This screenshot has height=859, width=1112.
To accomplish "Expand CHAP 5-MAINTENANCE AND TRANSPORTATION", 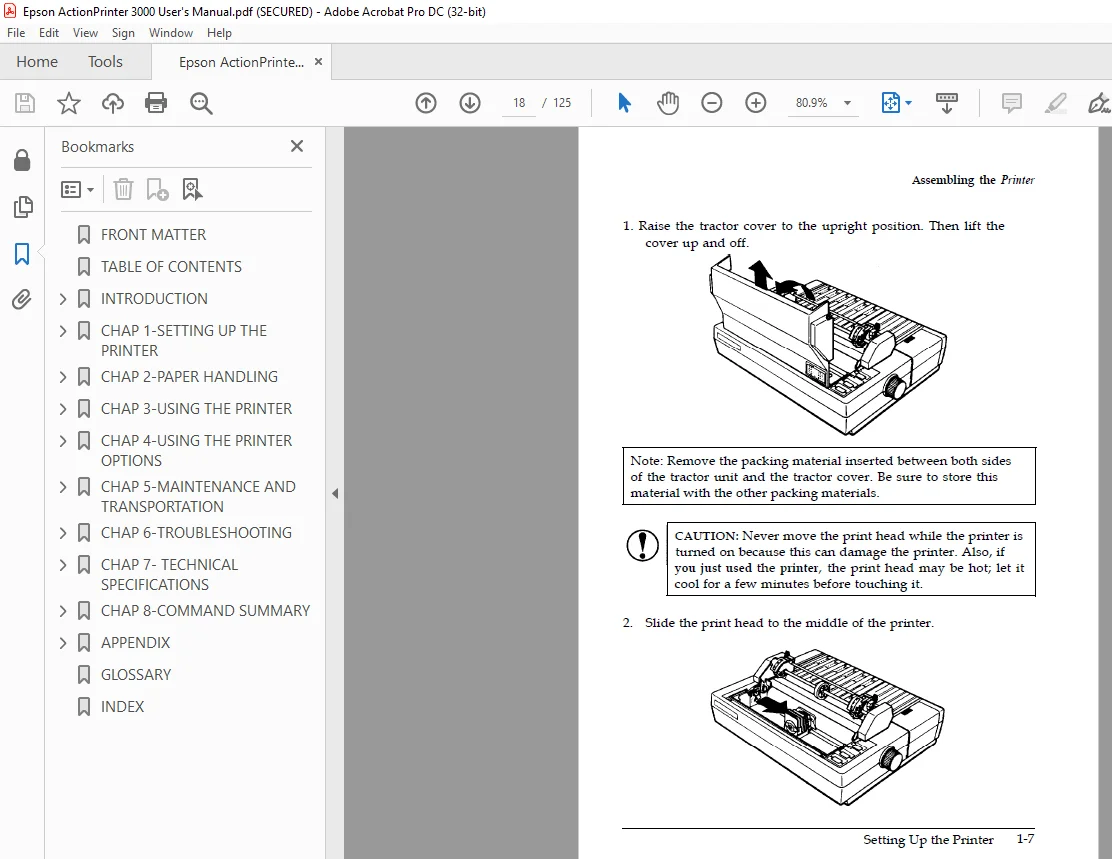I will click(x=62, y=487).
